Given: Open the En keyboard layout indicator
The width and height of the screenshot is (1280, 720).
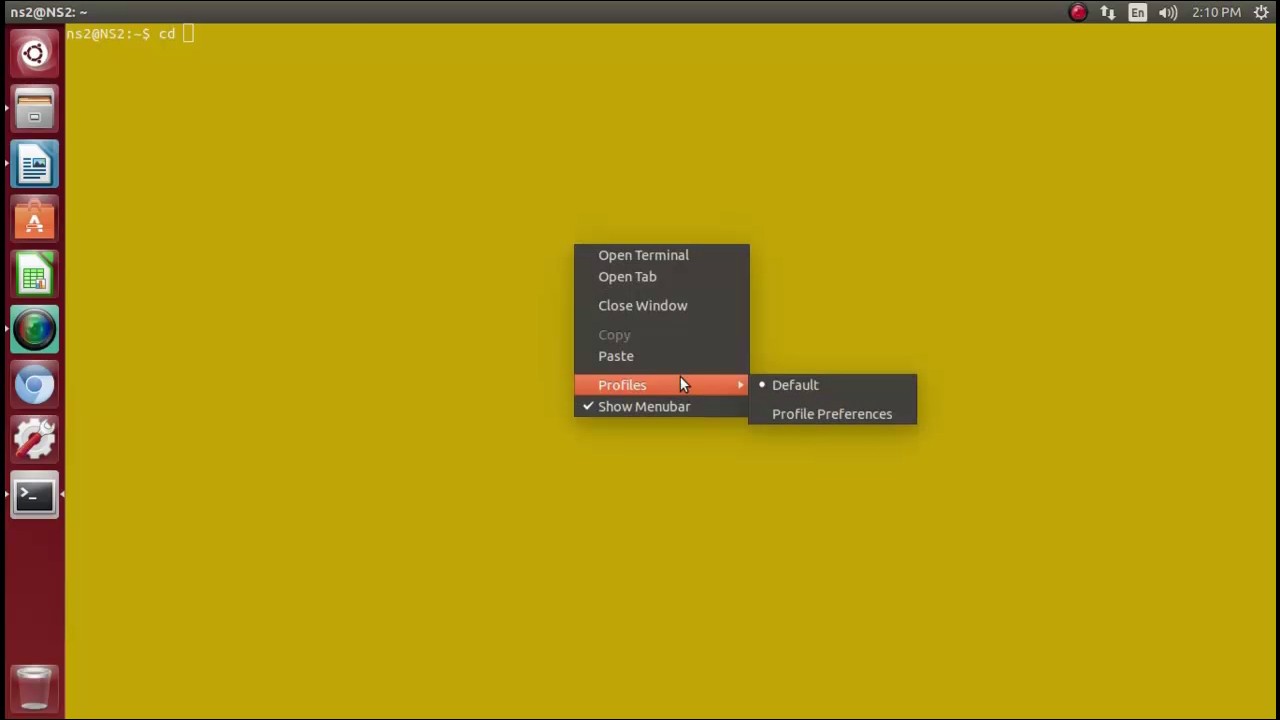Looking at the screenshot, I should (1138, 12).
